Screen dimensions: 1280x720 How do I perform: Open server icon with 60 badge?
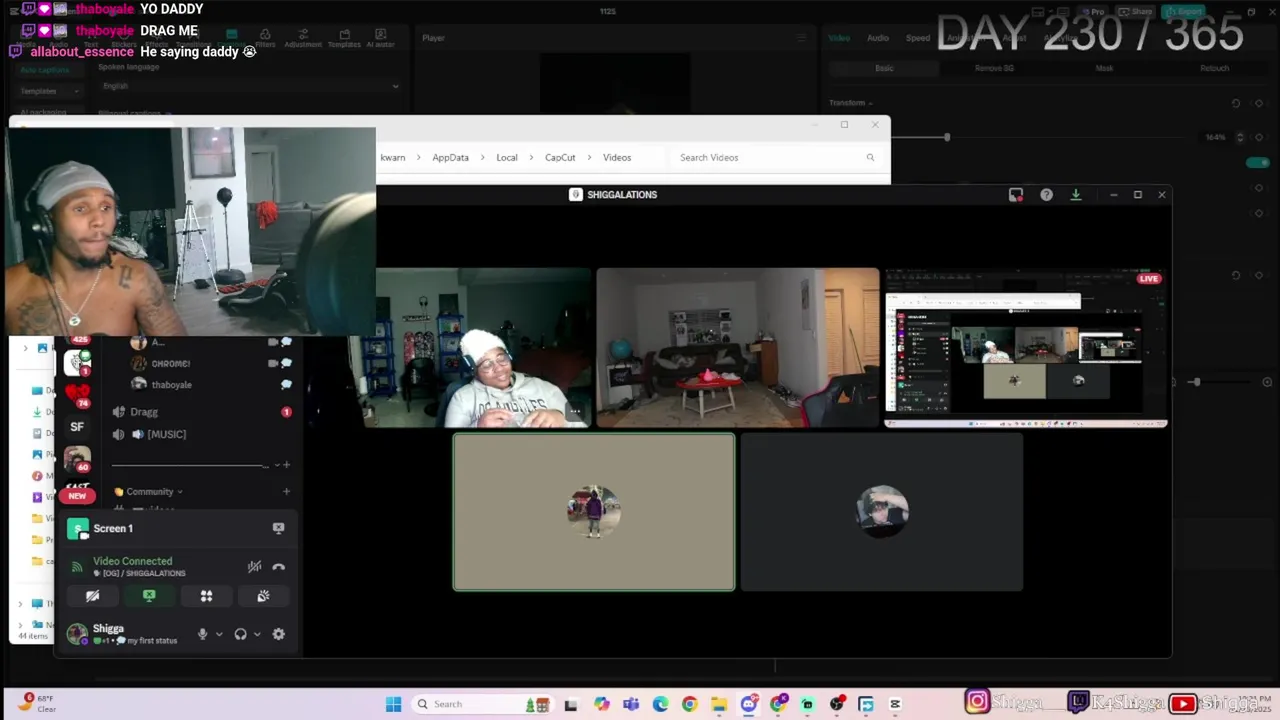[x=77, y=459]
